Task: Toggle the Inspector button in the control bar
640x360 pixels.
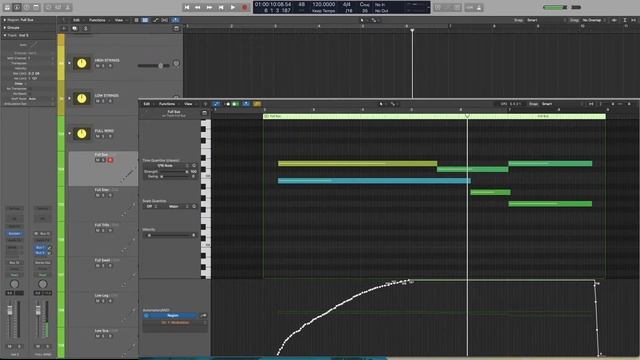Action: (17, 7)
